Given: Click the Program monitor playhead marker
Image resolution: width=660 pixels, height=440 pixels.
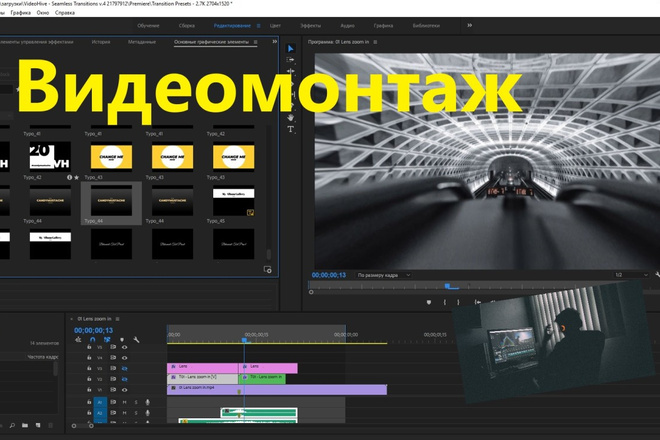Looking at the screenshot, I should click(447, 286).
